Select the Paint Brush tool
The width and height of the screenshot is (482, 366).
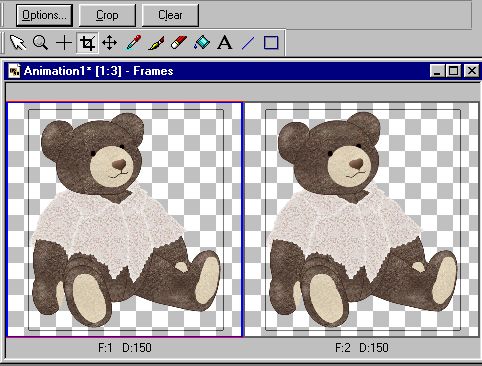tap(156, 43)
